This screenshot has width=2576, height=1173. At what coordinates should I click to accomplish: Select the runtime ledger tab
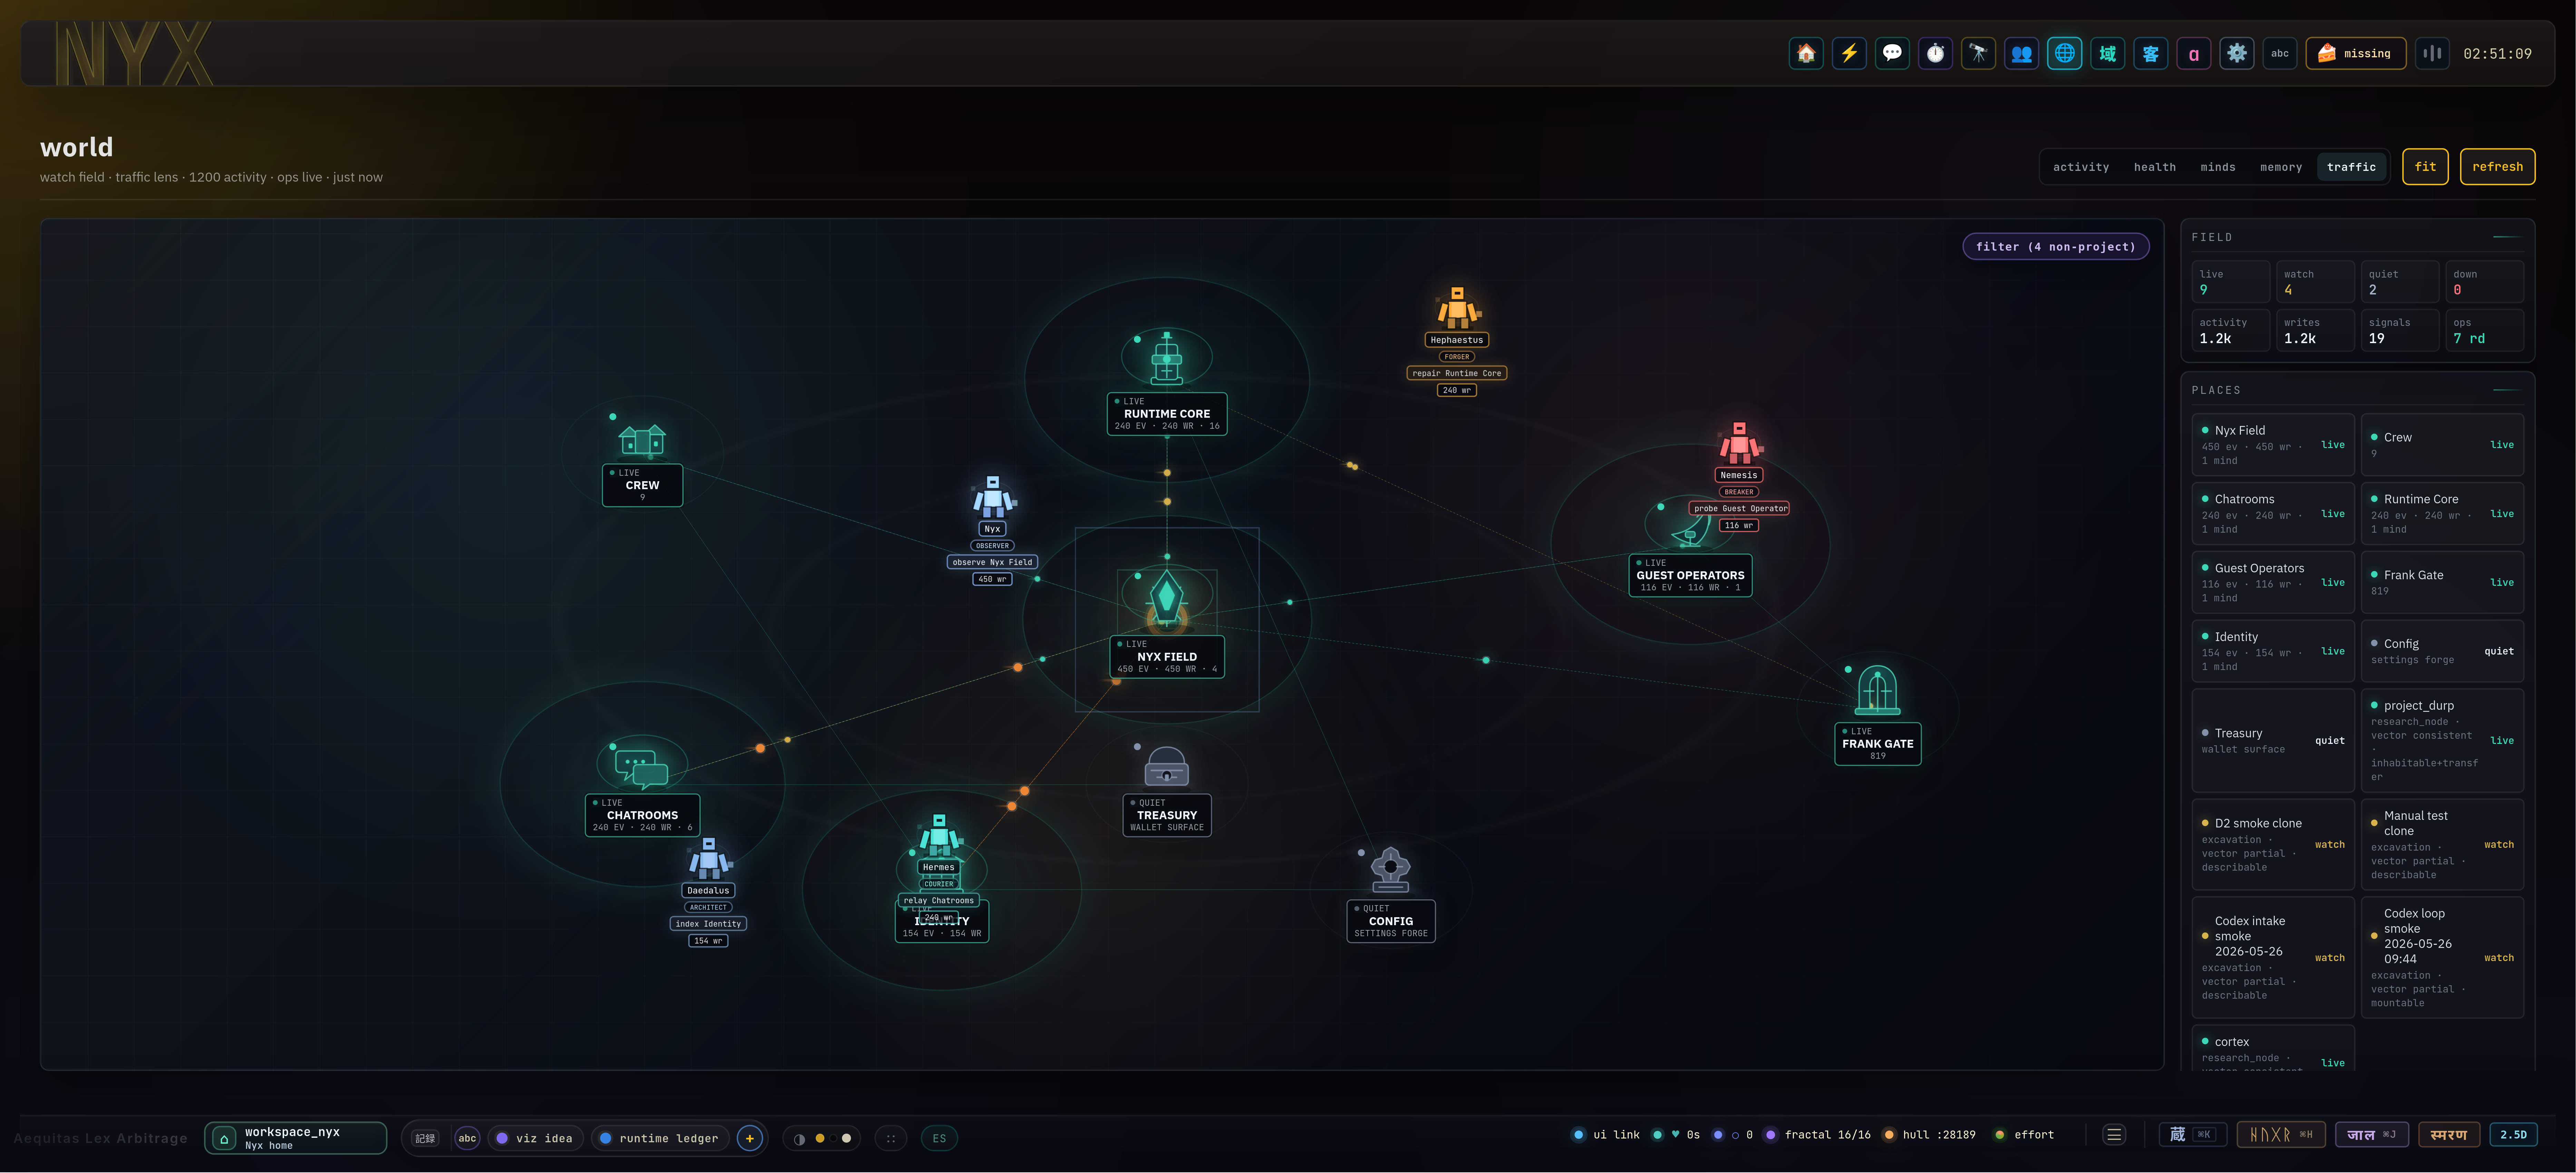click(660, 1138)
